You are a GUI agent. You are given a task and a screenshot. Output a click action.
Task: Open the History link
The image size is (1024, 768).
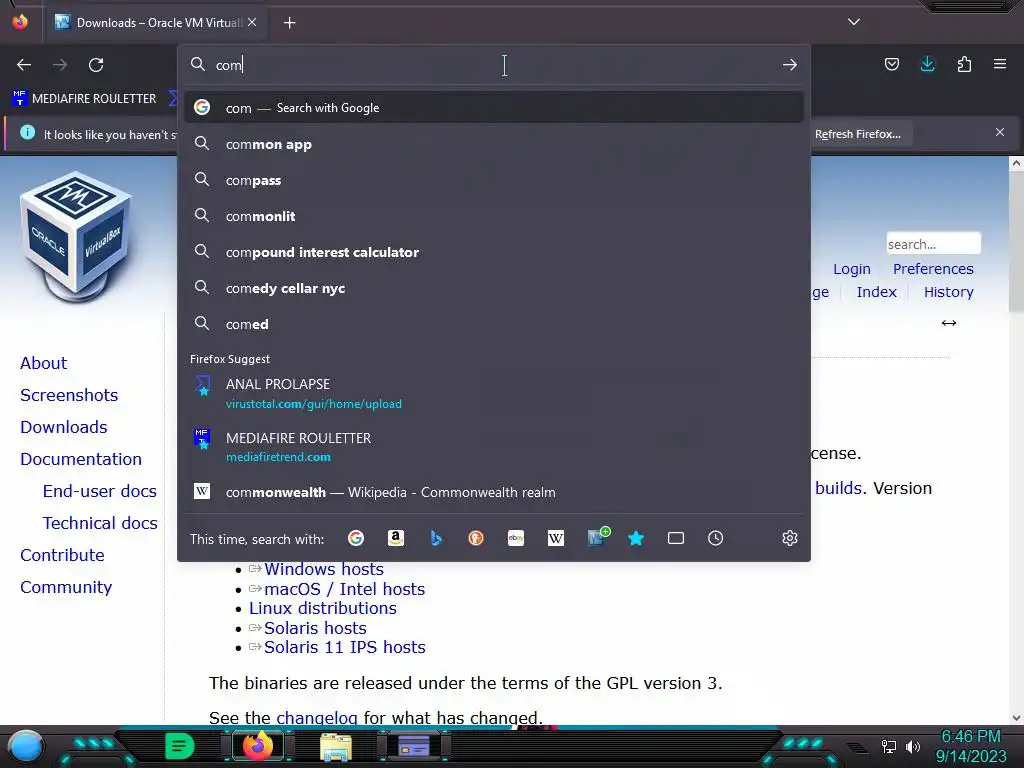pyautogui.click(x=948, y=292)
